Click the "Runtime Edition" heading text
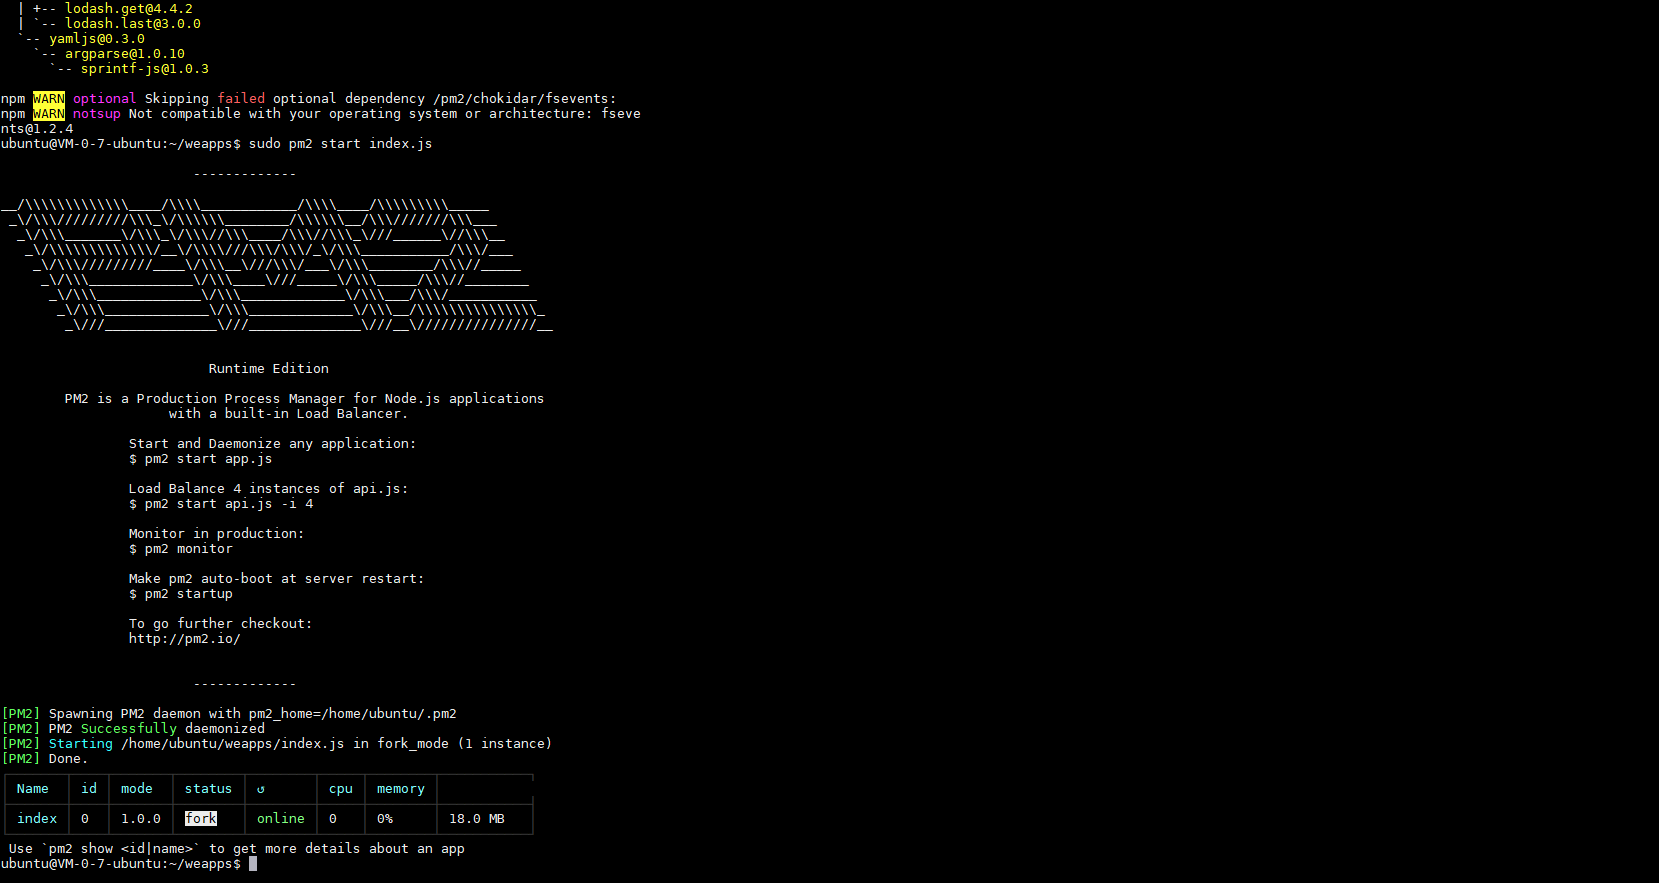This screenshot has width=1659, height=883. [268, 369]
